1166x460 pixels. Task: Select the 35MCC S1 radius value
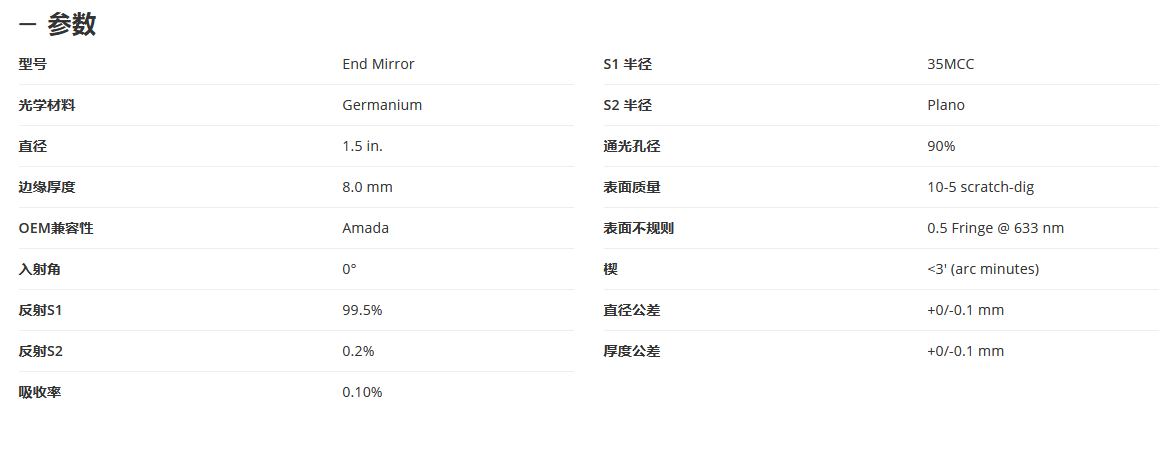(x=950, y=65)
